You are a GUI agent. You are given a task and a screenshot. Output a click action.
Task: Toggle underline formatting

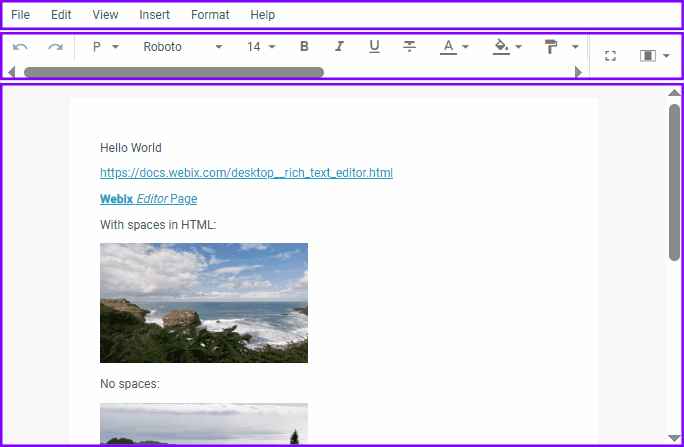(x=374, y=47)
